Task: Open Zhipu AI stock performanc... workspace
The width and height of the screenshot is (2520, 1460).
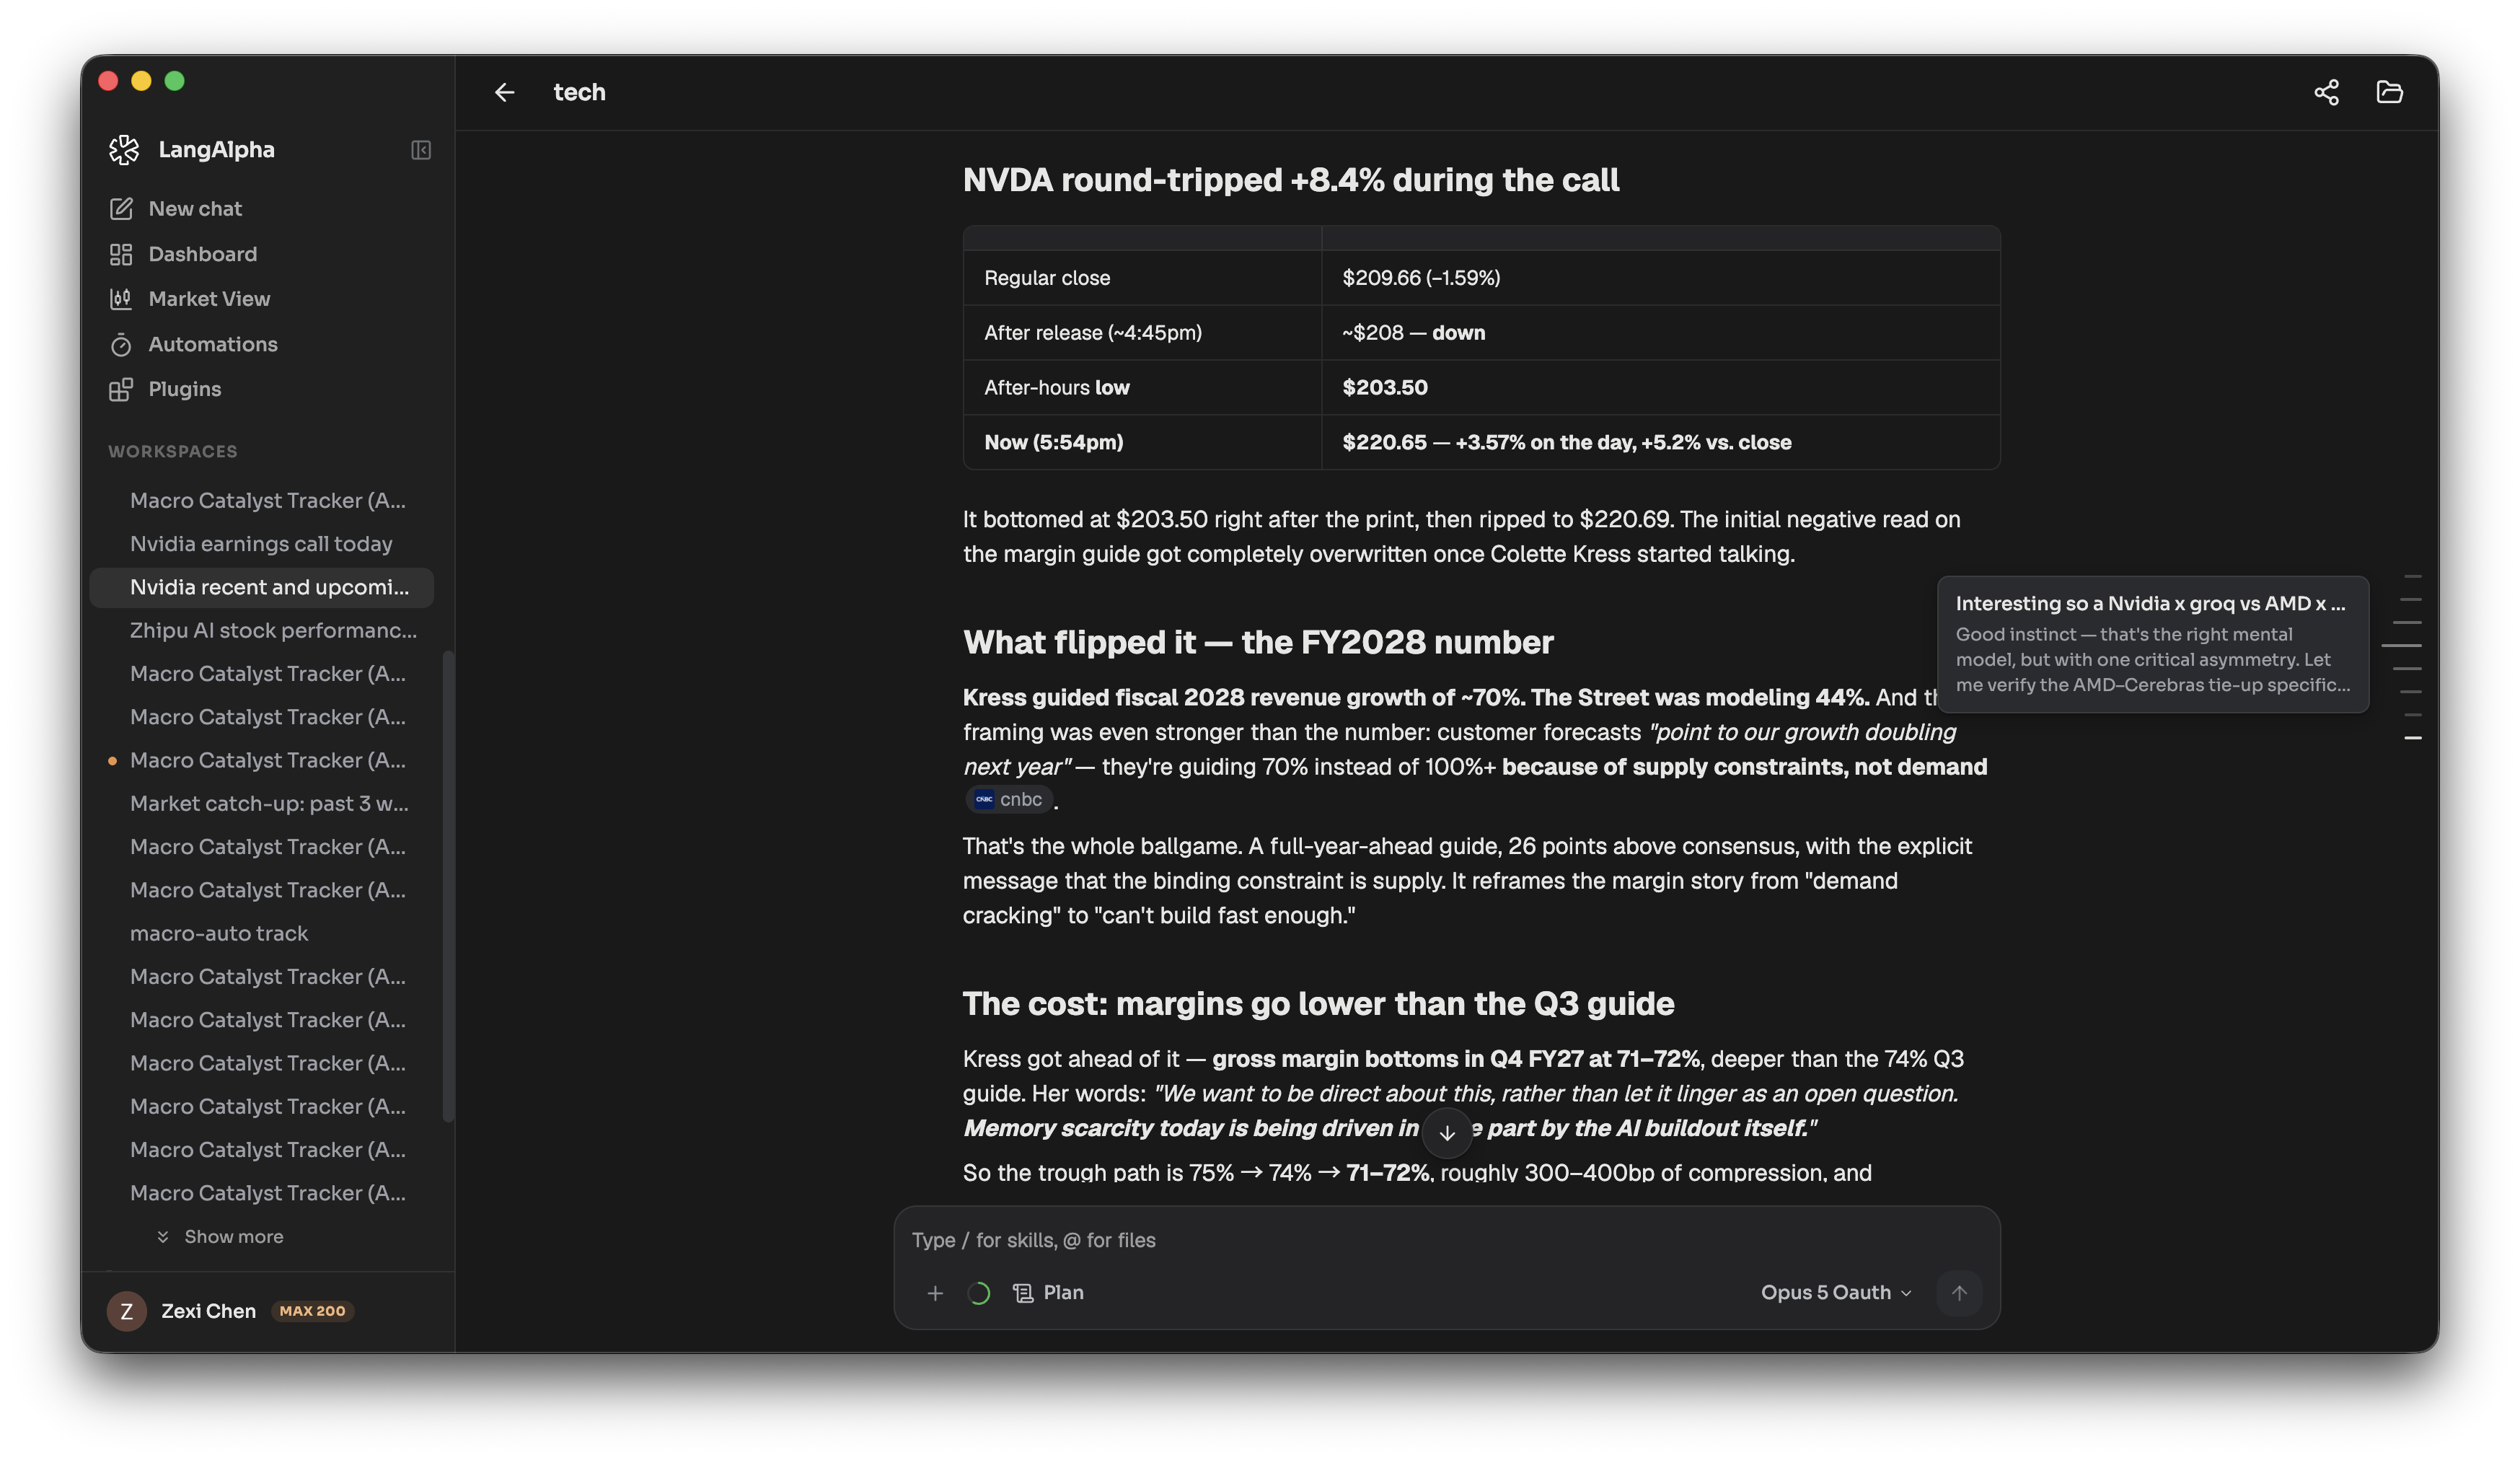Action: [262, 630]
